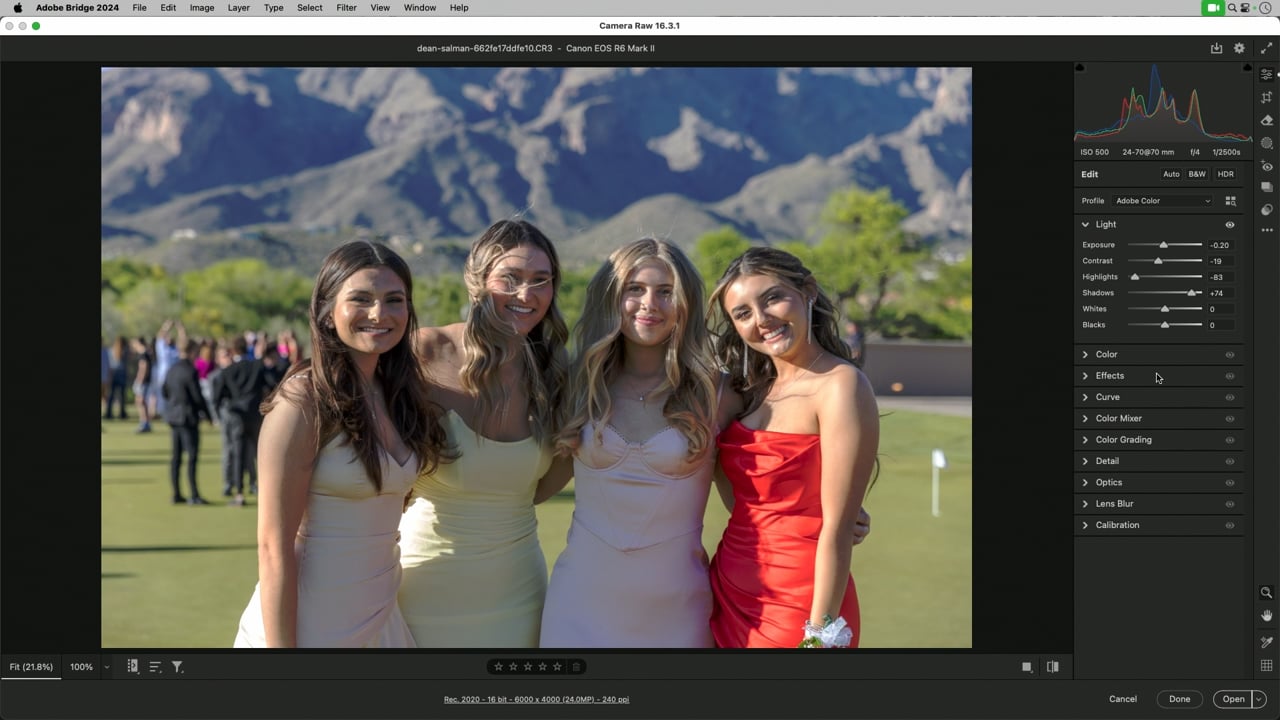The height and width of the screenshot is (720, 1280).
Task: Toggle the filmstrip icon
Action: tap(132, 666)
